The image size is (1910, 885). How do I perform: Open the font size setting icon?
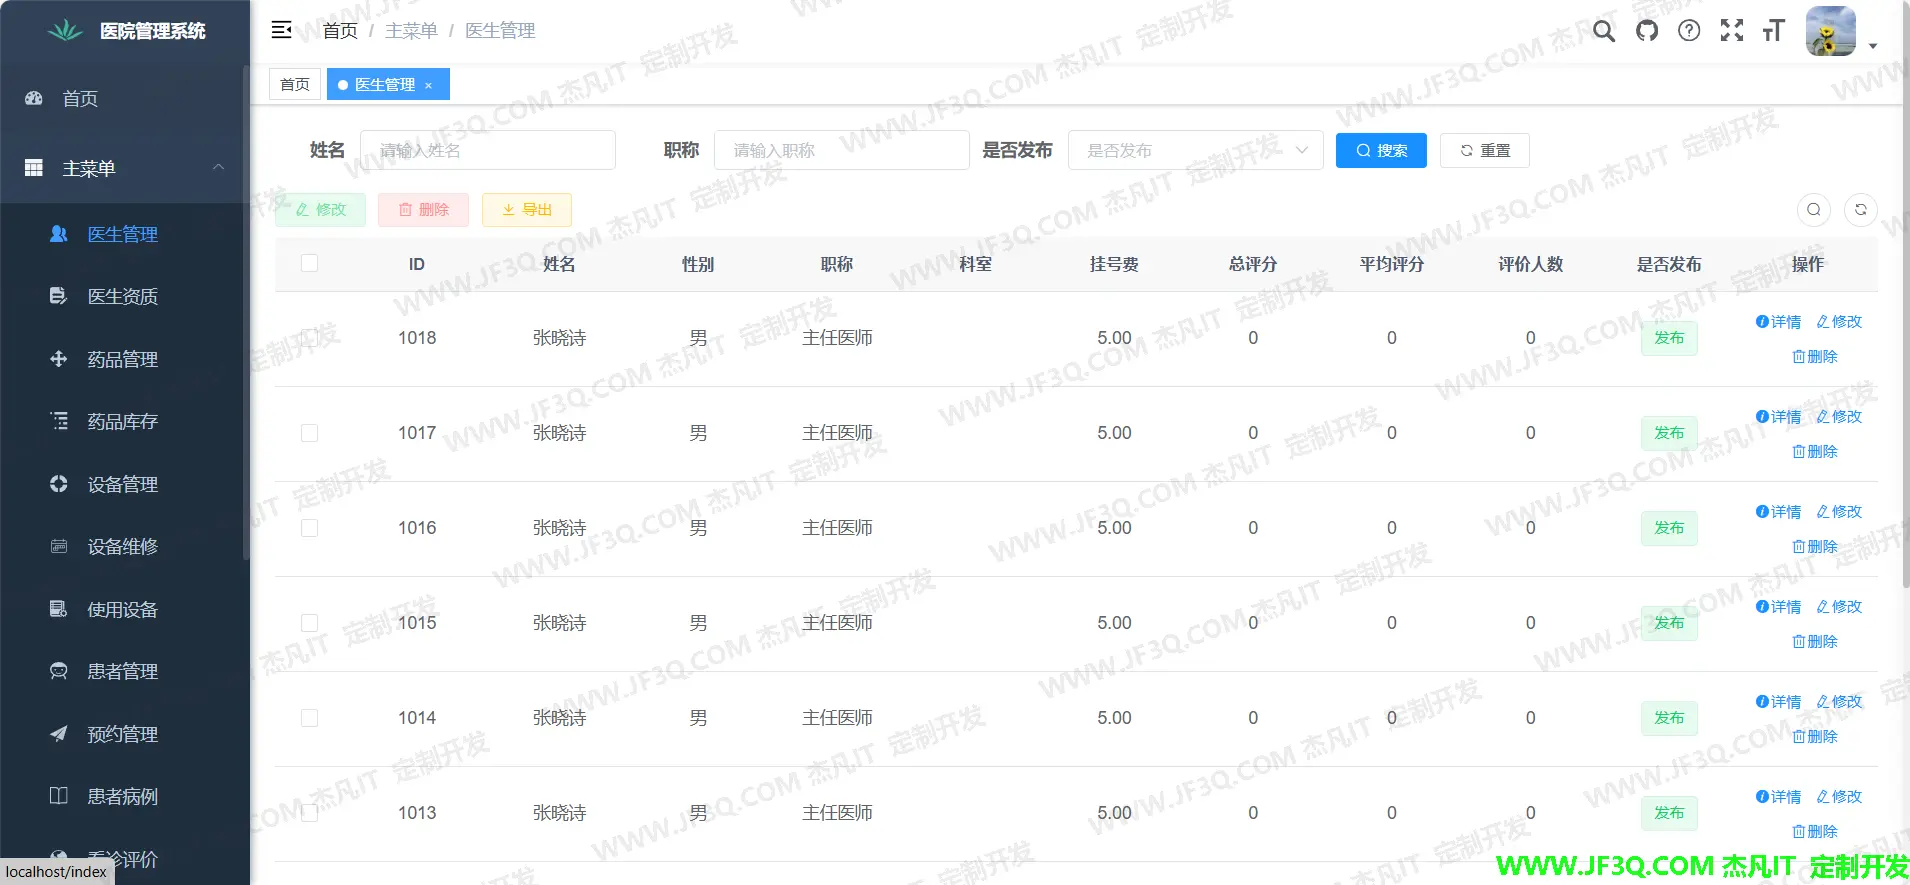point(1774,31)
